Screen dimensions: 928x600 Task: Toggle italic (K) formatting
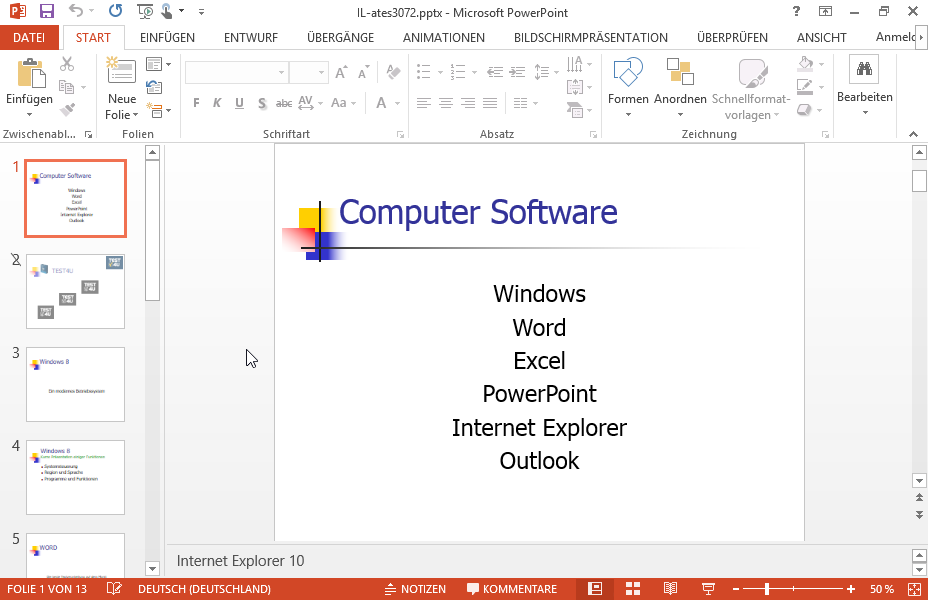(x=217, y=103)
